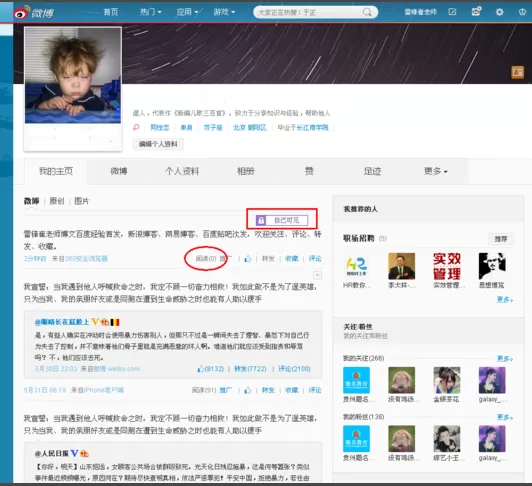The width and height of the screenshot is (532, 486).
Task: Open the 双子座 profile tag link
Action: [213, 128]
